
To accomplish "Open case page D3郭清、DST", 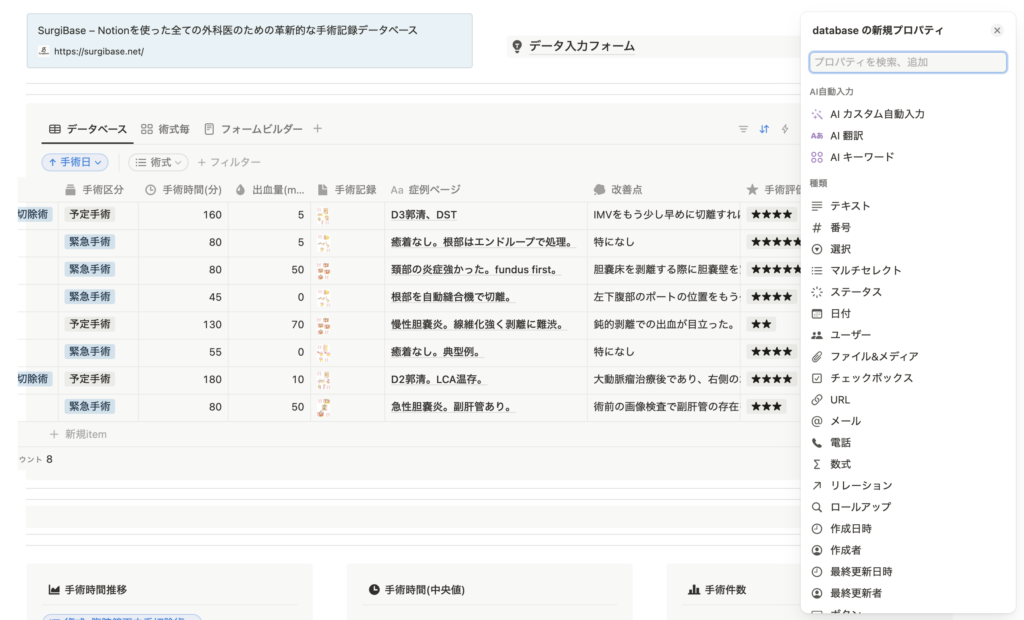I will point(424,215).
